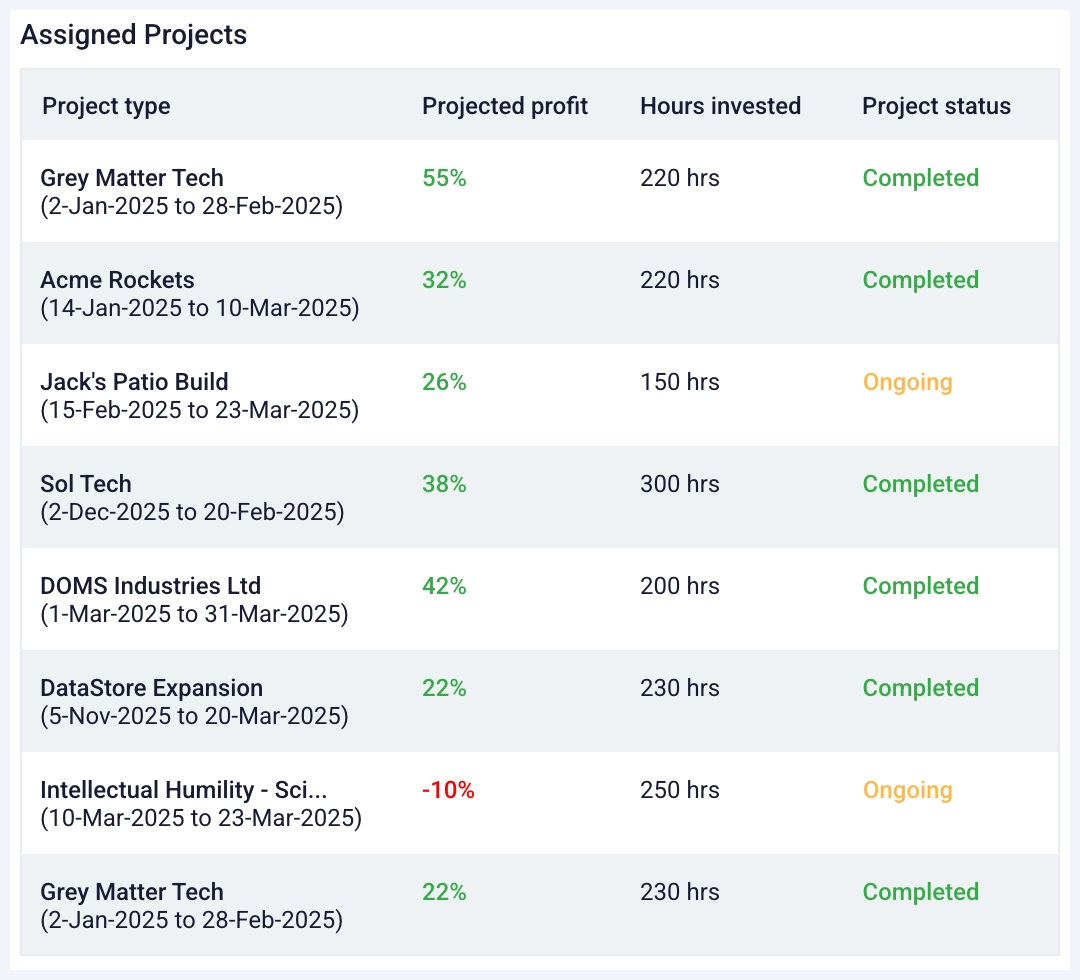Click the -10% profit value shown in red
This screenshot has width=1080, height=980.
pyautogui.click(x=449, y=790)
